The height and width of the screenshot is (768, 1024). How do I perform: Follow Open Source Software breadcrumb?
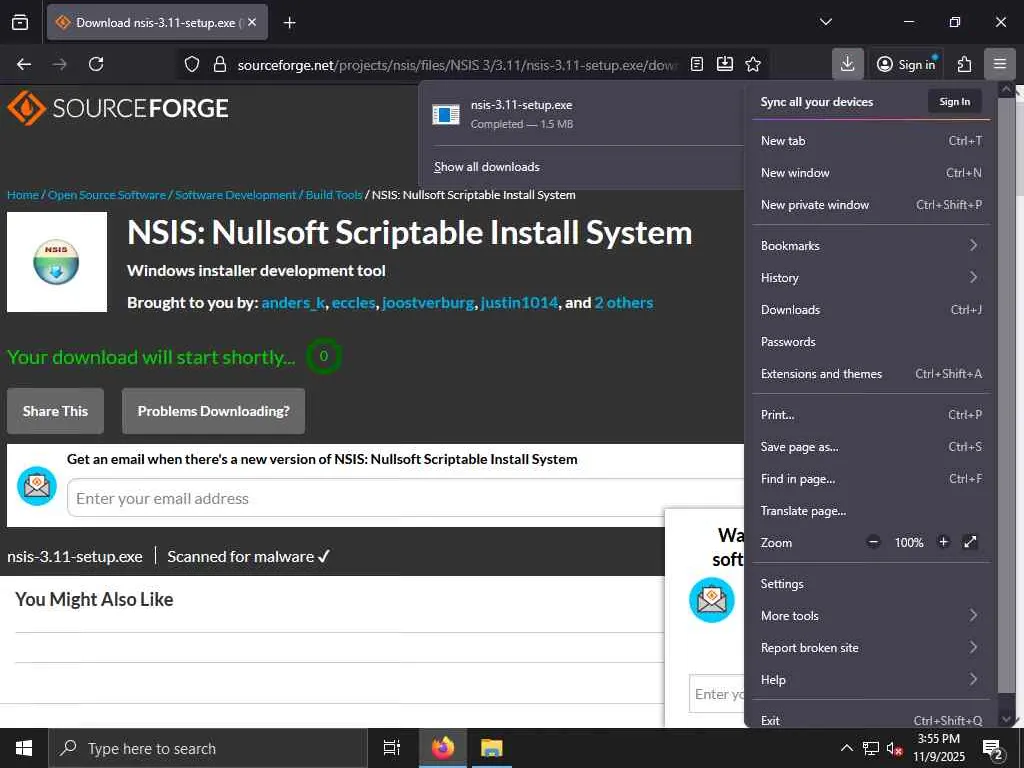click(106, 195)
